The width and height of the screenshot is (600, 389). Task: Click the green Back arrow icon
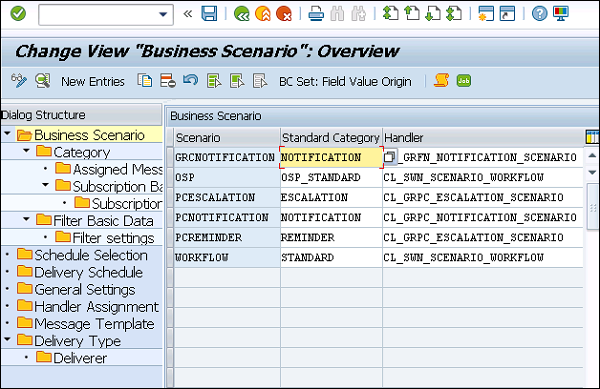[241, 14]
